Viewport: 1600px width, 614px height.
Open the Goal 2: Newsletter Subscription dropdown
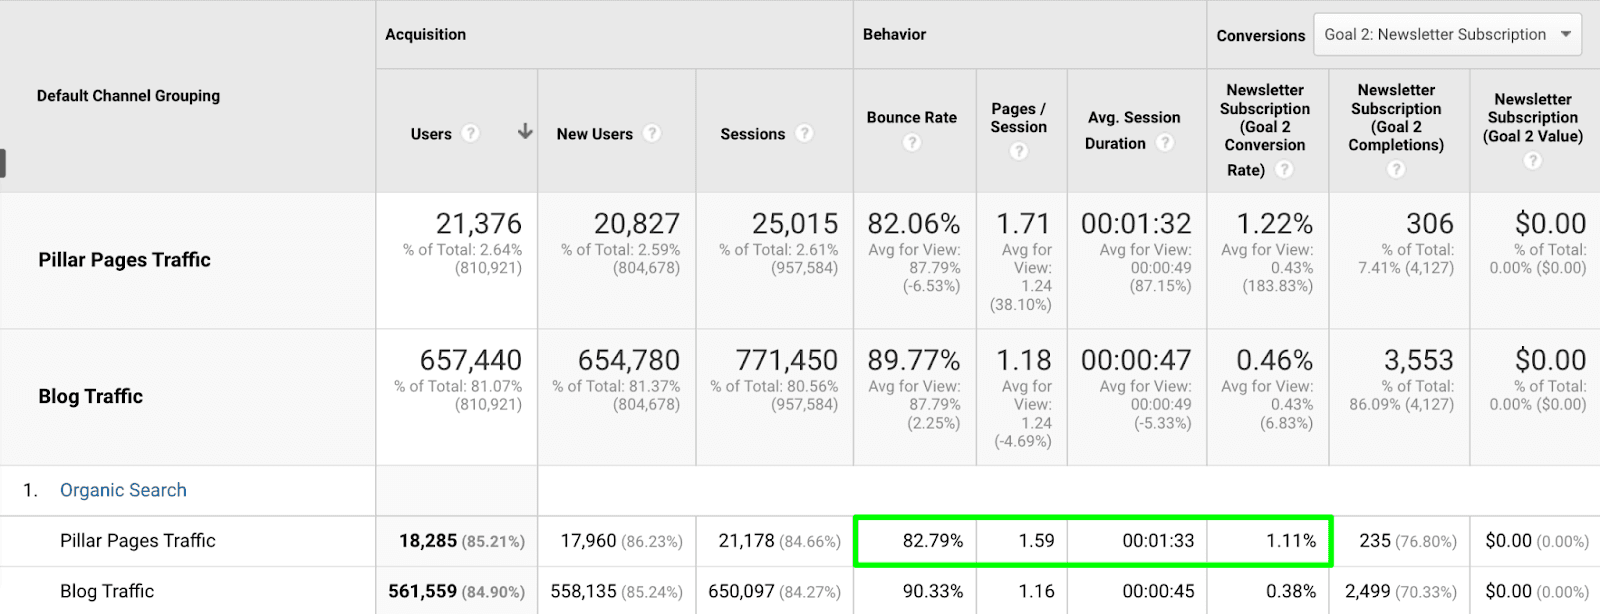point(1446,35)
